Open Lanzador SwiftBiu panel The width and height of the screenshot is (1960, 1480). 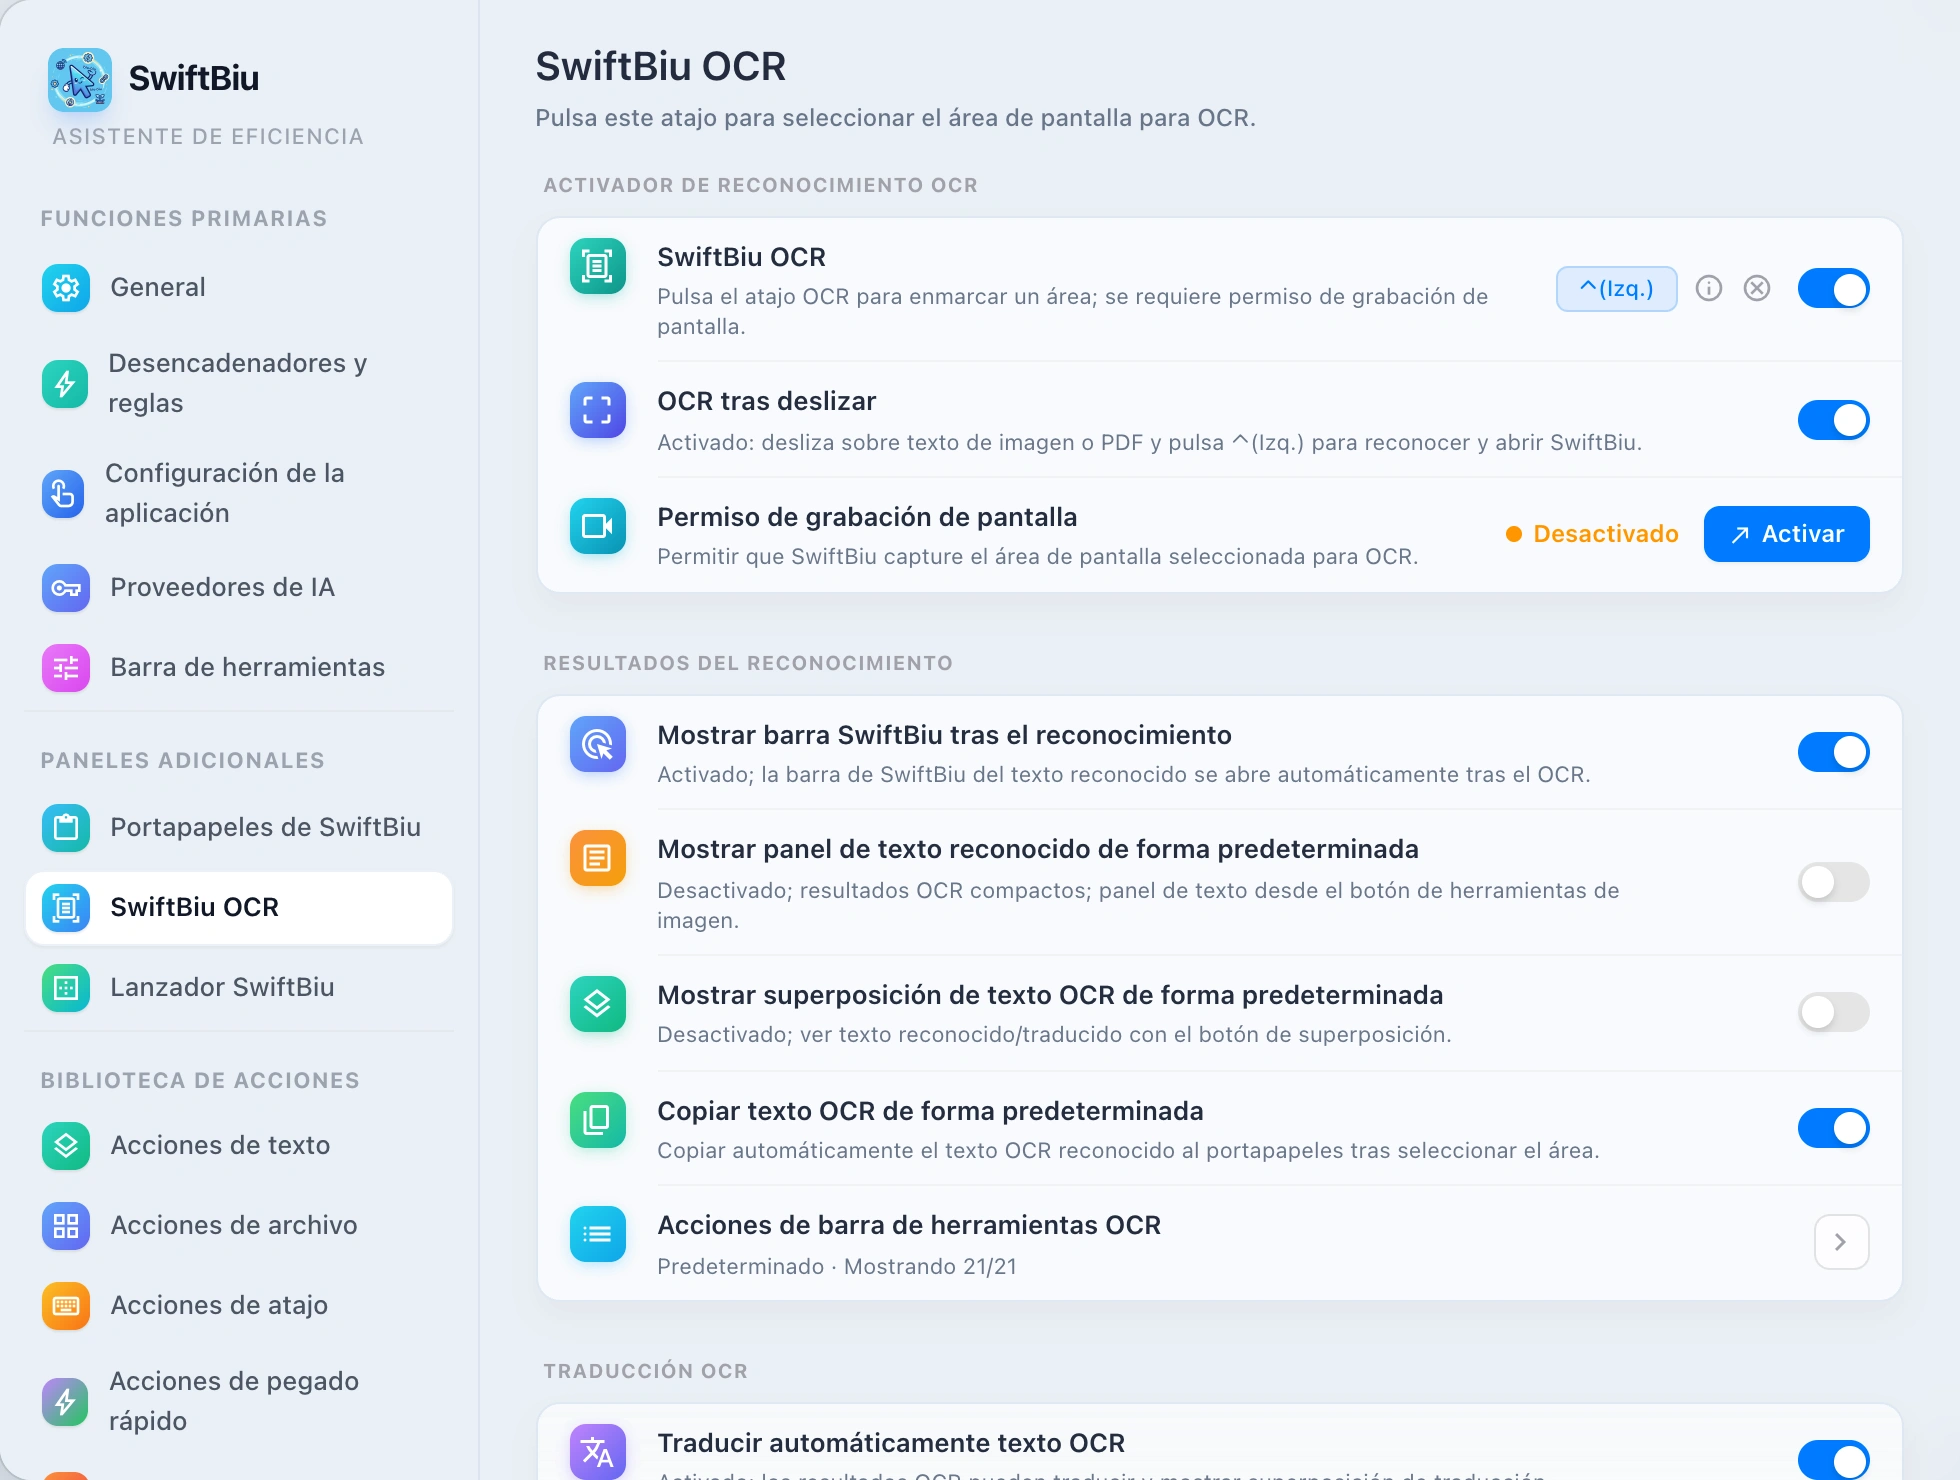238,988
